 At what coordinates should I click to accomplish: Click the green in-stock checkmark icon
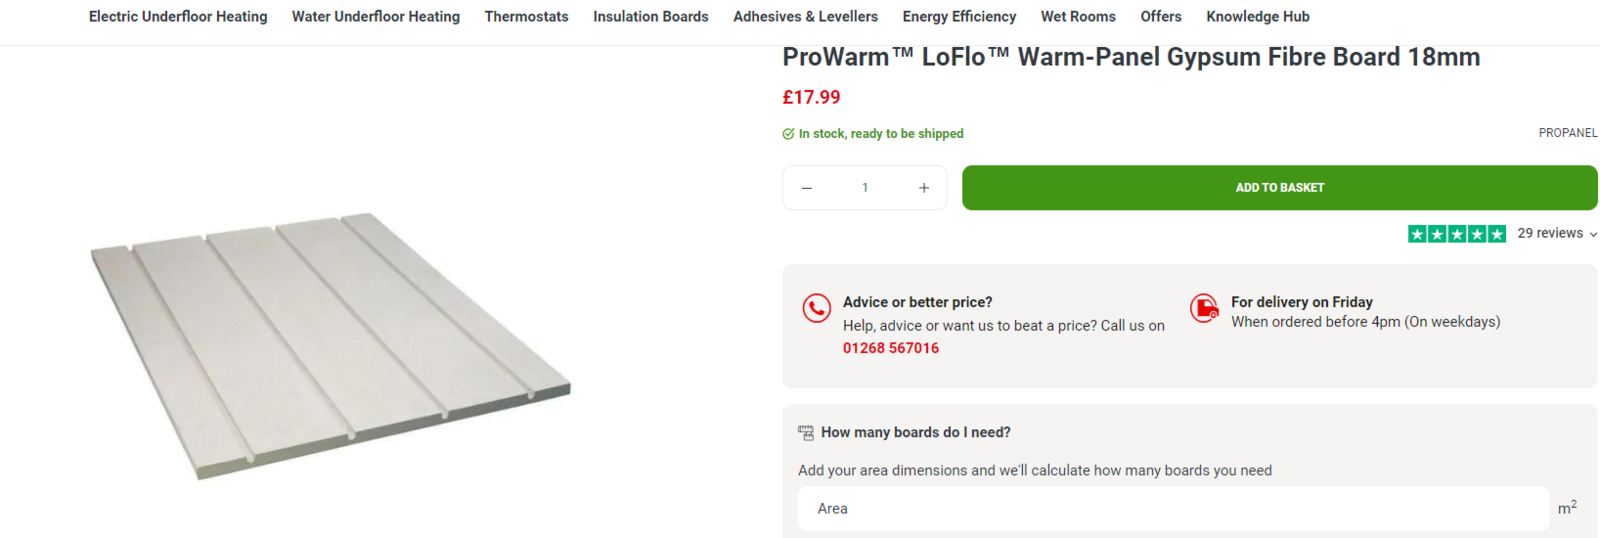click(x=788, y=134)
